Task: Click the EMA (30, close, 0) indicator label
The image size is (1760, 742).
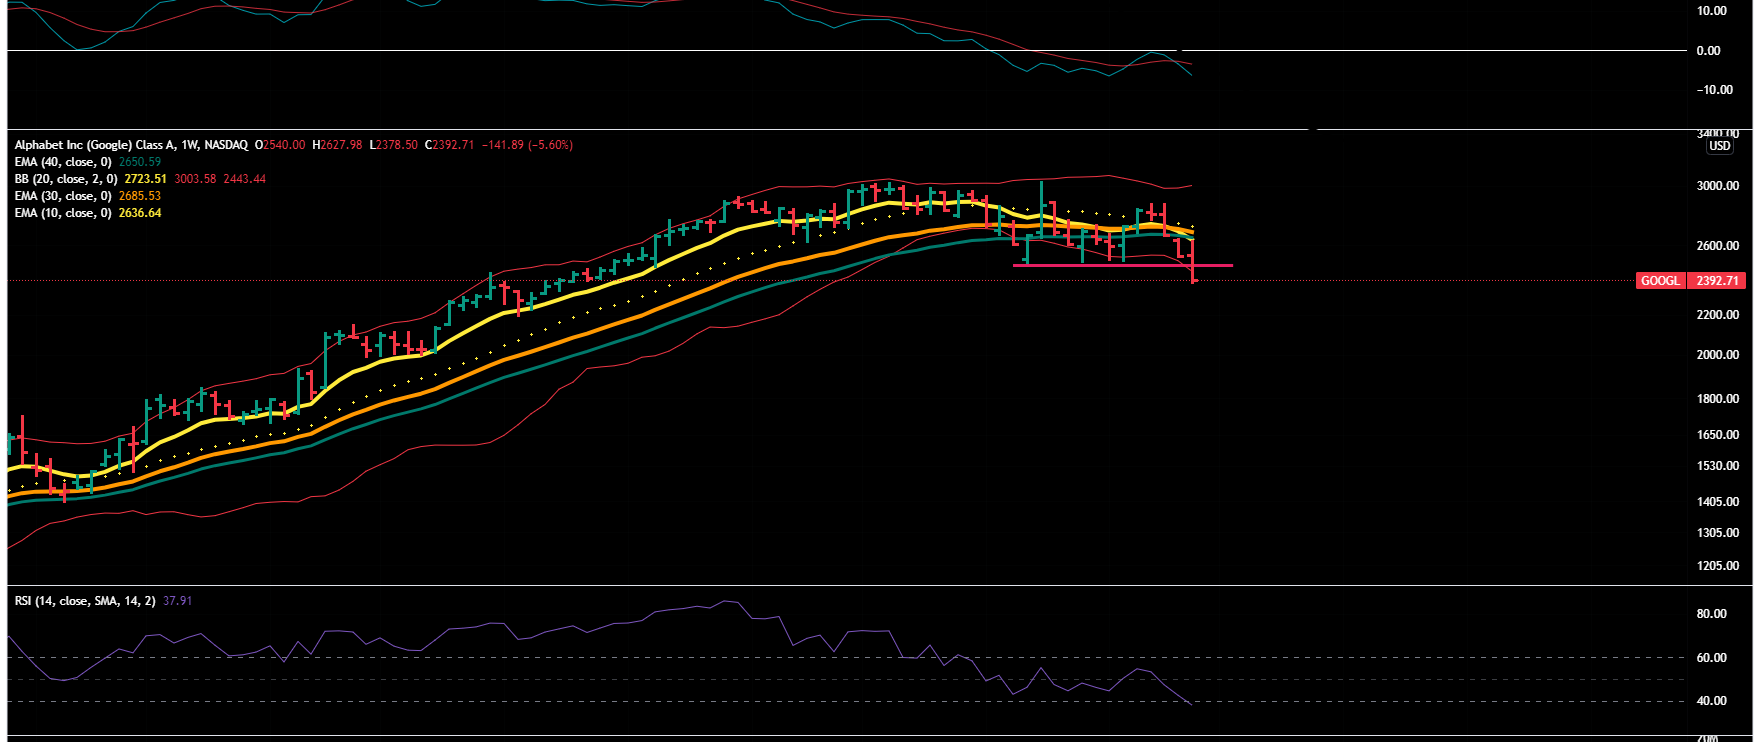Action: (62, 196)
